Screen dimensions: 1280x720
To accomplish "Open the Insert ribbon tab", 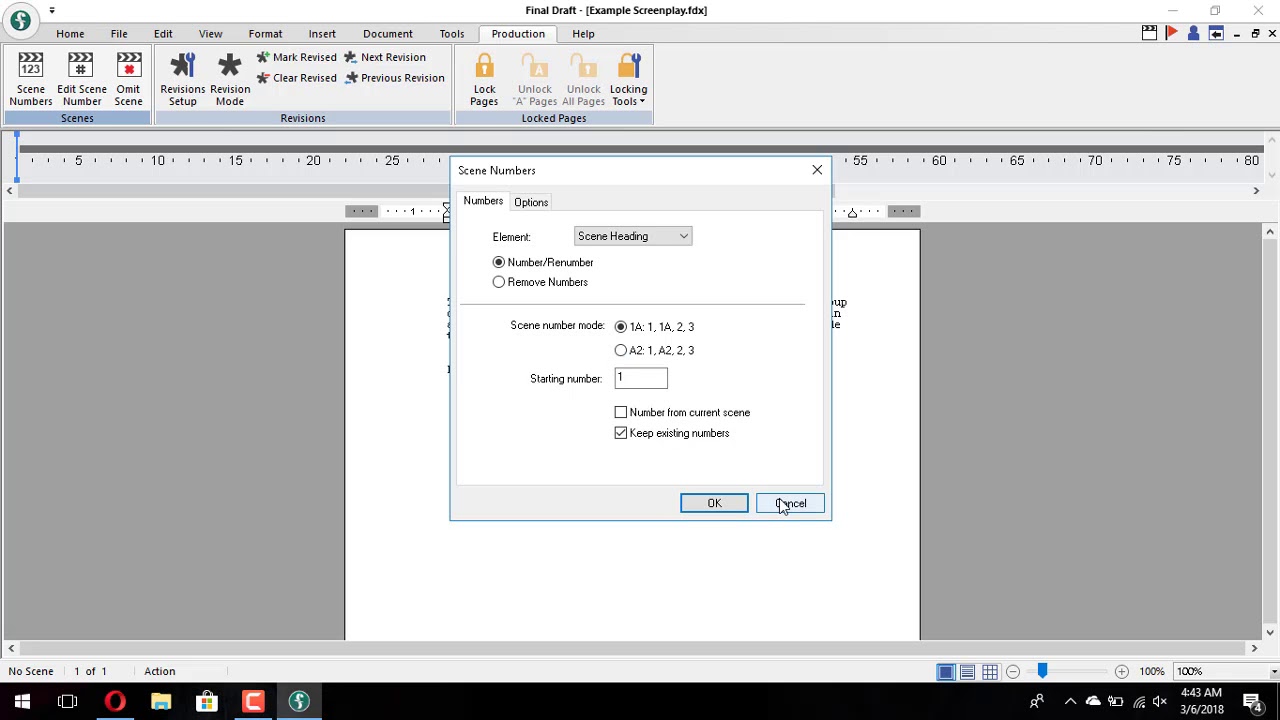I will (322, 34).
